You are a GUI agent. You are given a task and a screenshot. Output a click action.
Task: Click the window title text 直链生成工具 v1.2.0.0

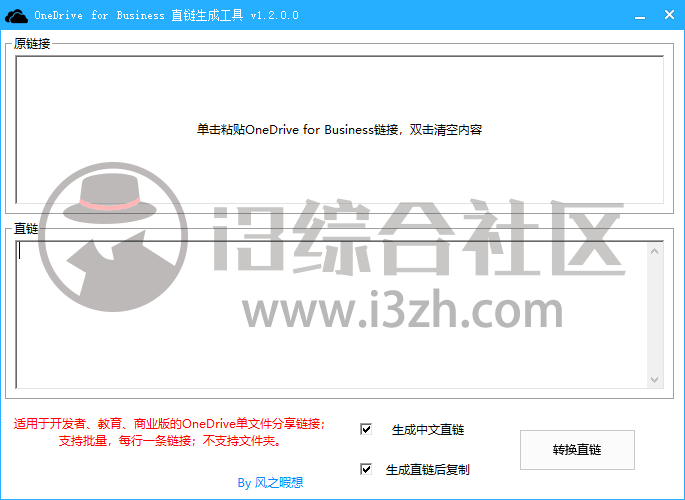tap(235, 16)
